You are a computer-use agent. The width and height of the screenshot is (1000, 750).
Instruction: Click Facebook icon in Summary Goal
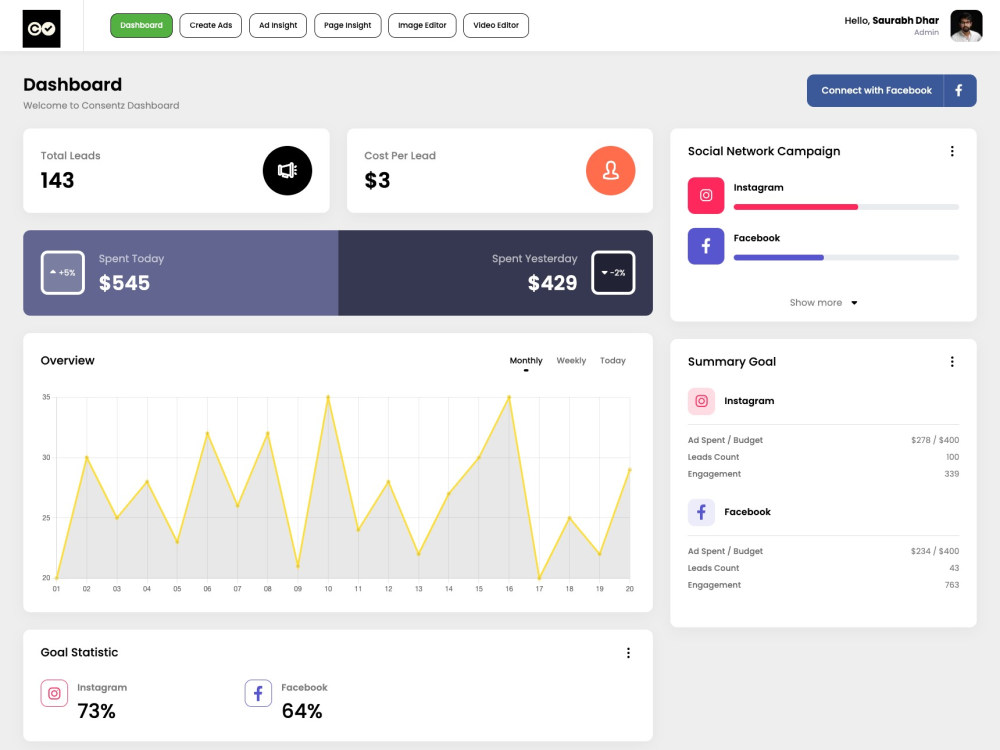[702, 512]
